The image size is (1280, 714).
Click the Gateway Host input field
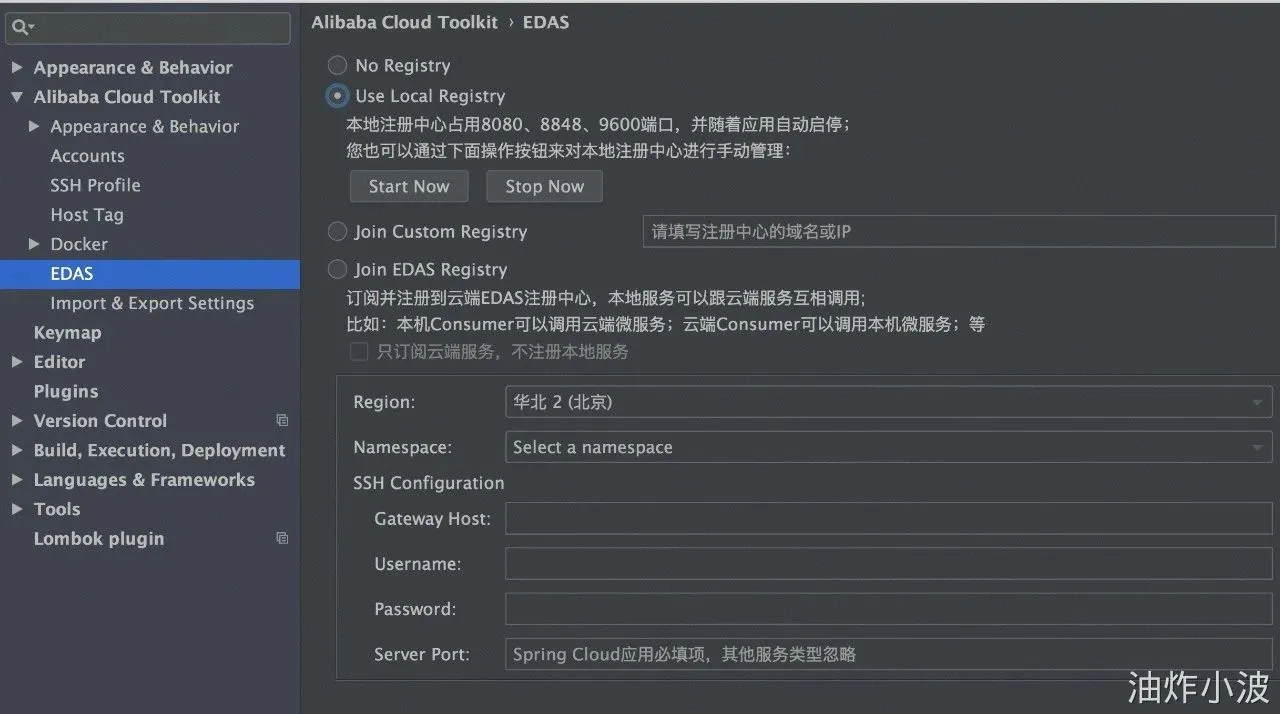click(x=888, y=519)
